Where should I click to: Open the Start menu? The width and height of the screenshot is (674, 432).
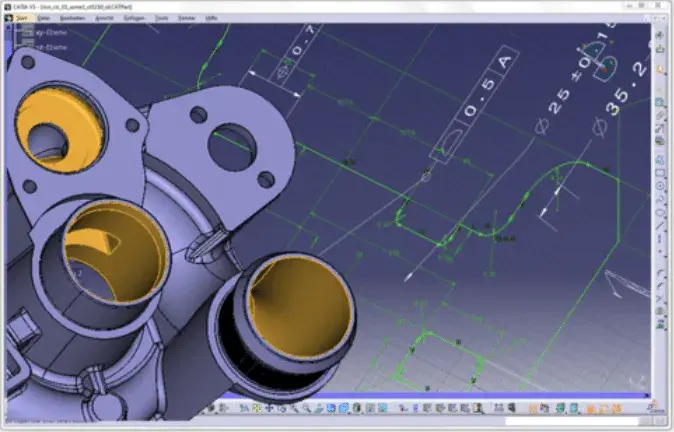(x=21, y=18)
